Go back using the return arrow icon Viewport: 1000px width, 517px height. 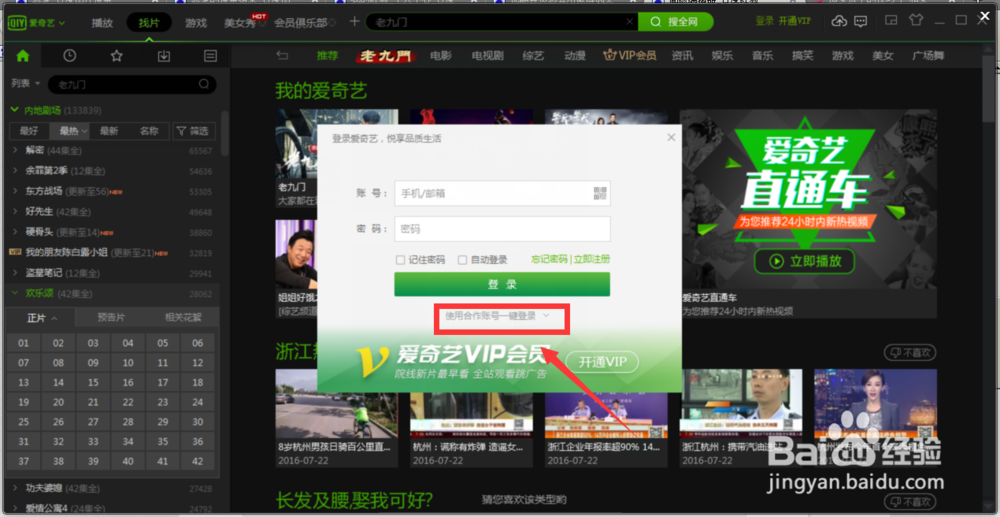pyautogui.click(x=283, y=55)
